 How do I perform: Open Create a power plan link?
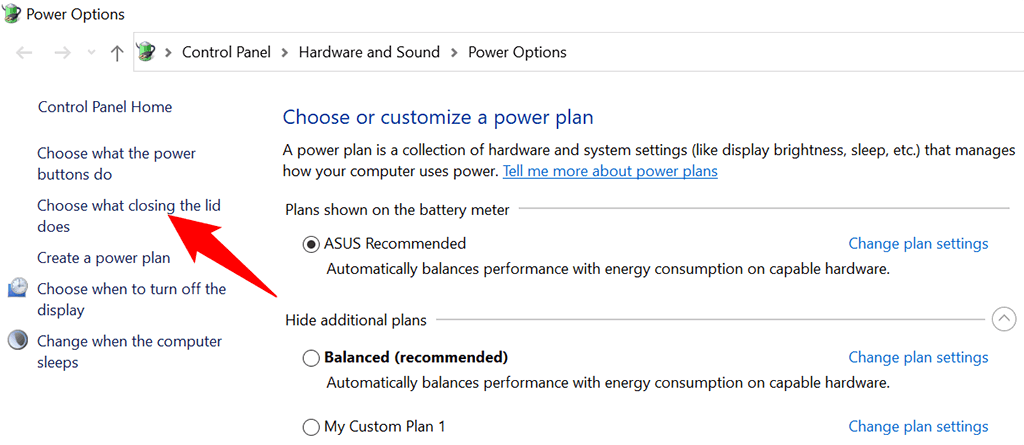[103, 258]
